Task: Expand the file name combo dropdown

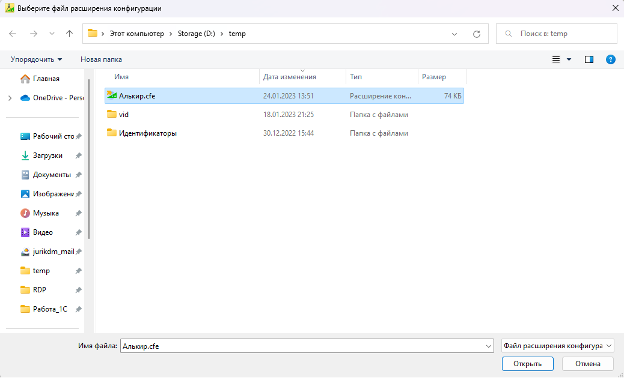Action: point(488,346)
